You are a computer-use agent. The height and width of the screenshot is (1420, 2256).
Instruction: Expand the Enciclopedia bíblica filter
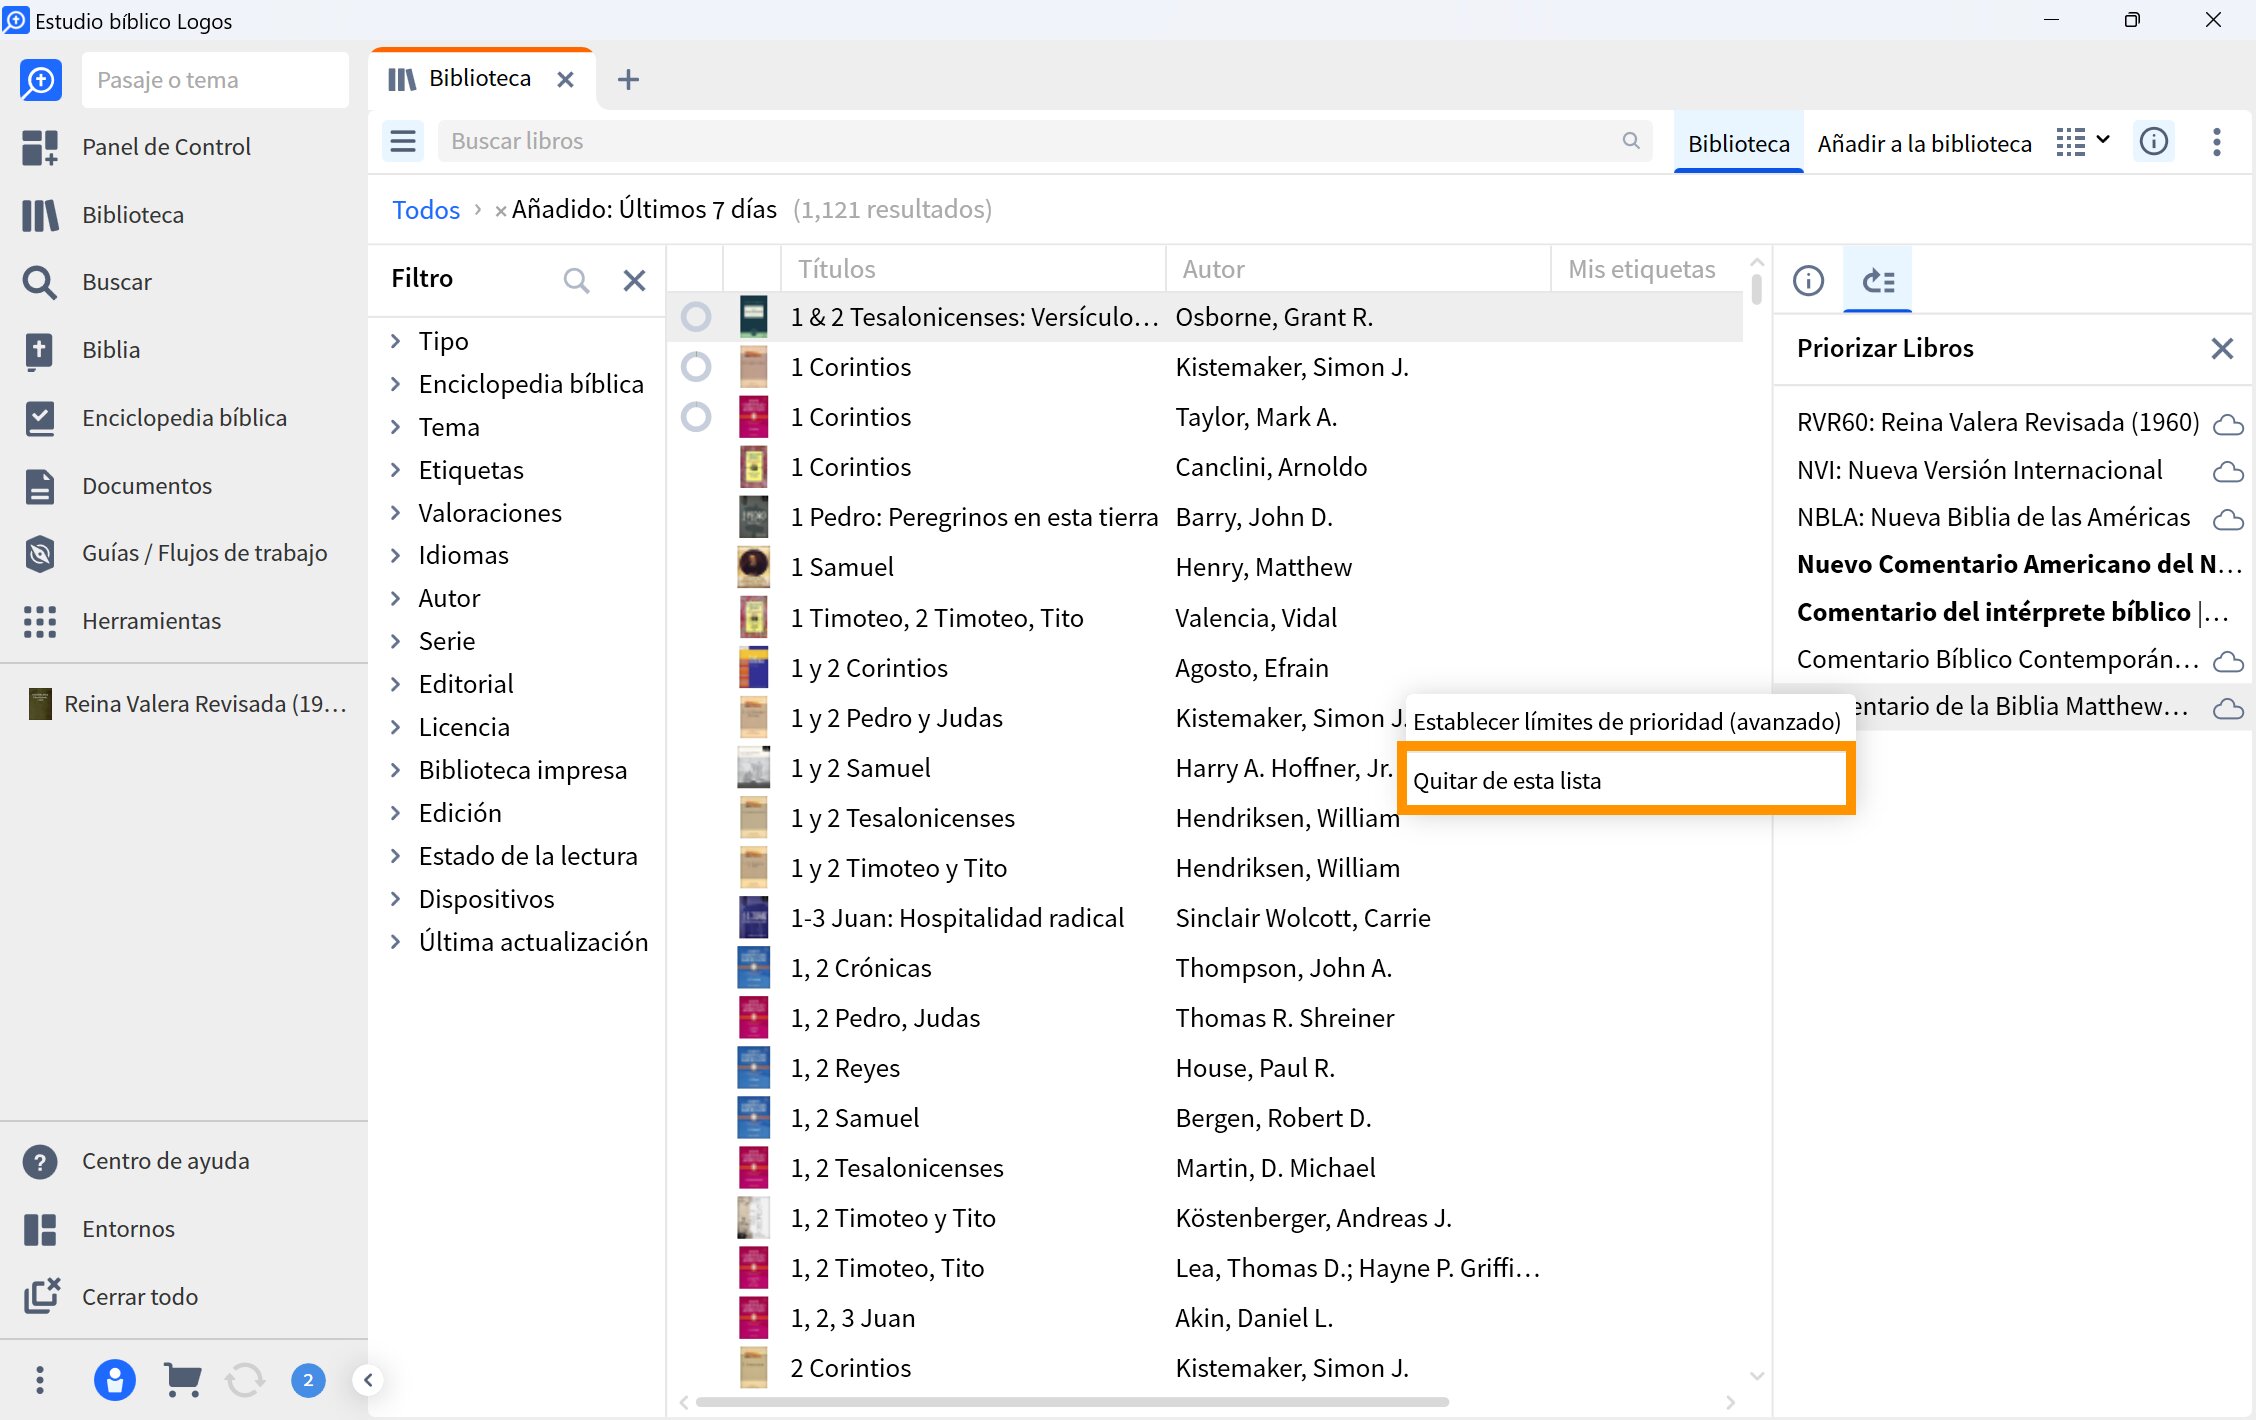pos(396,384)
